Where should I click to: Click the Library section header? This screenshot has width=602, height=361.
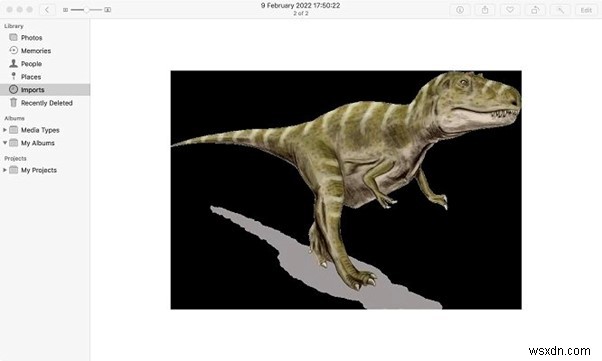14,26
